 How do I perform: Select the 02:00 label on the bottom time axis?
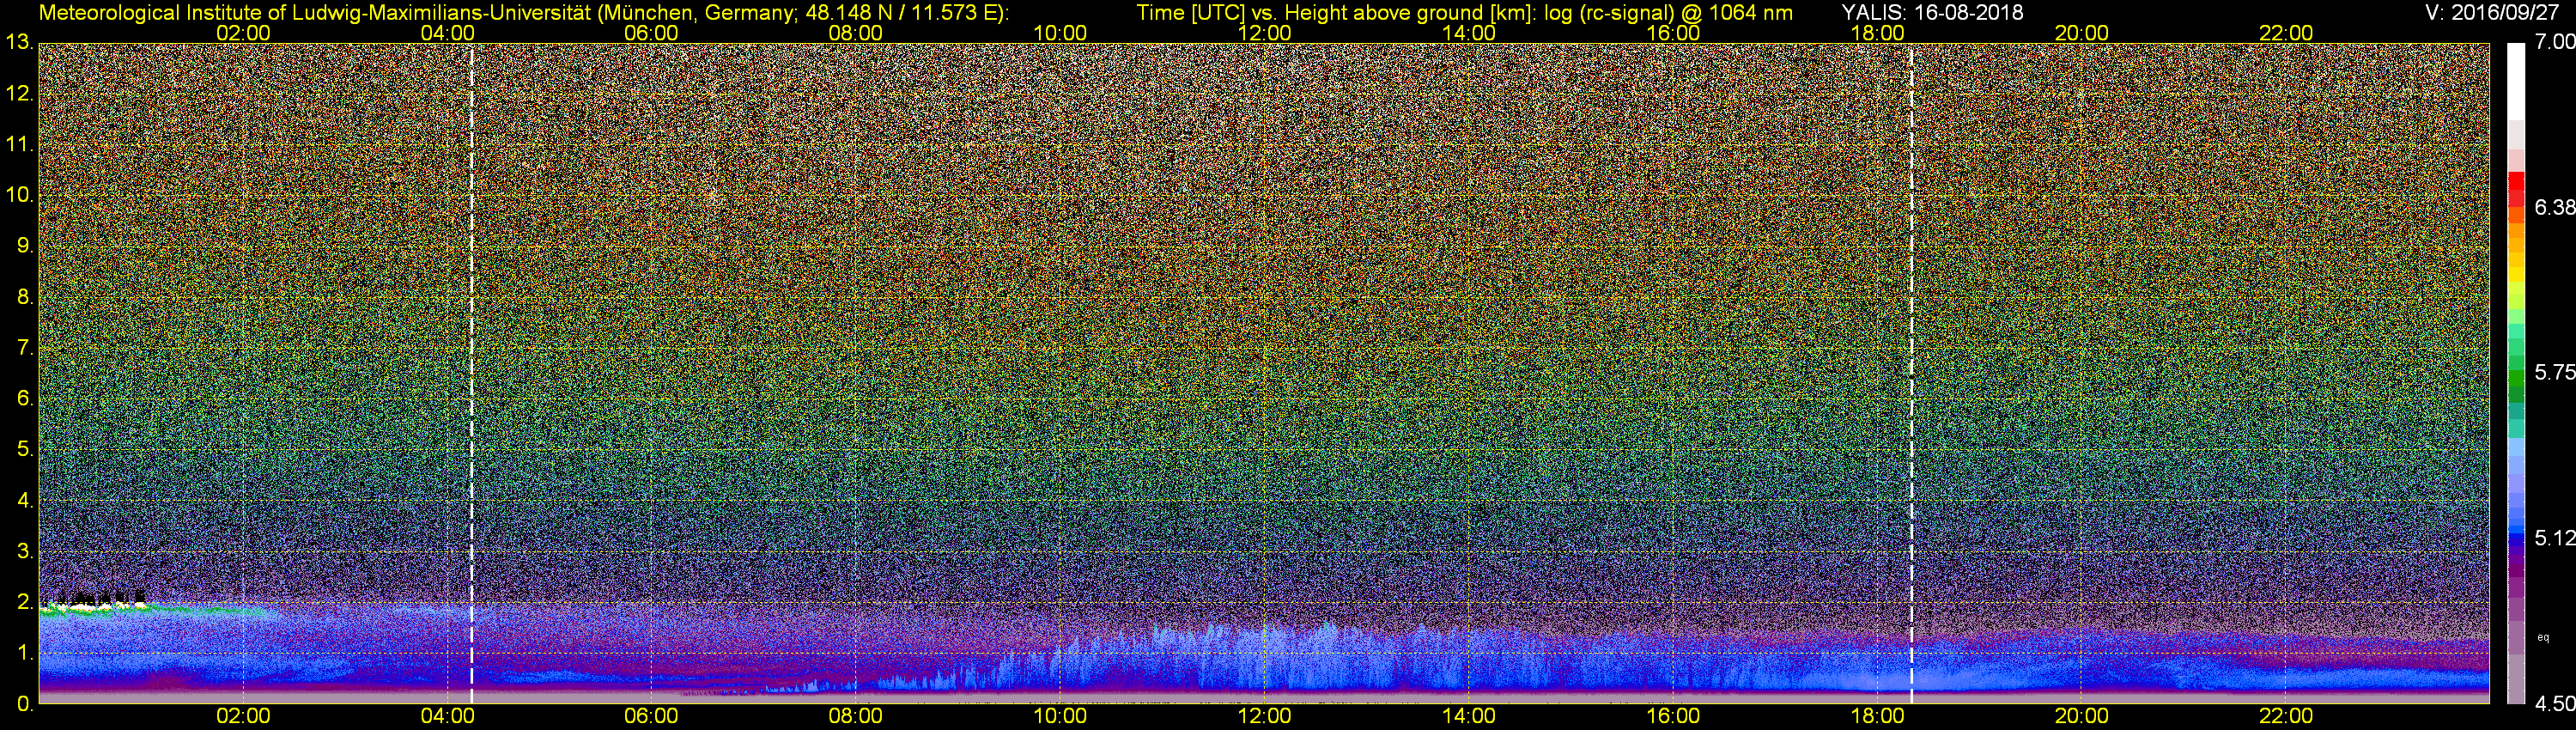tap(243, 717)
